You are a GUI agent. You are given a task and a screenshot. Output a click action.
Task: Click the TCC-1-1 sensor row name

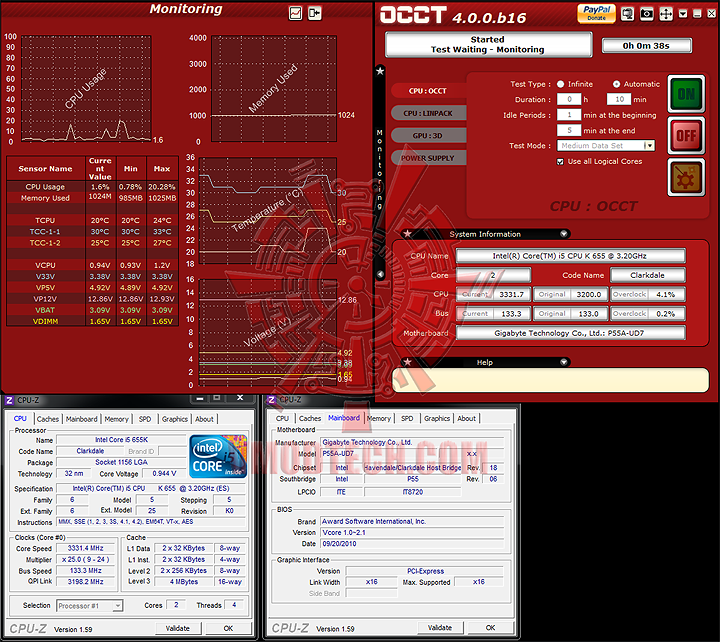pyautogui.click(x=45, y=232)
